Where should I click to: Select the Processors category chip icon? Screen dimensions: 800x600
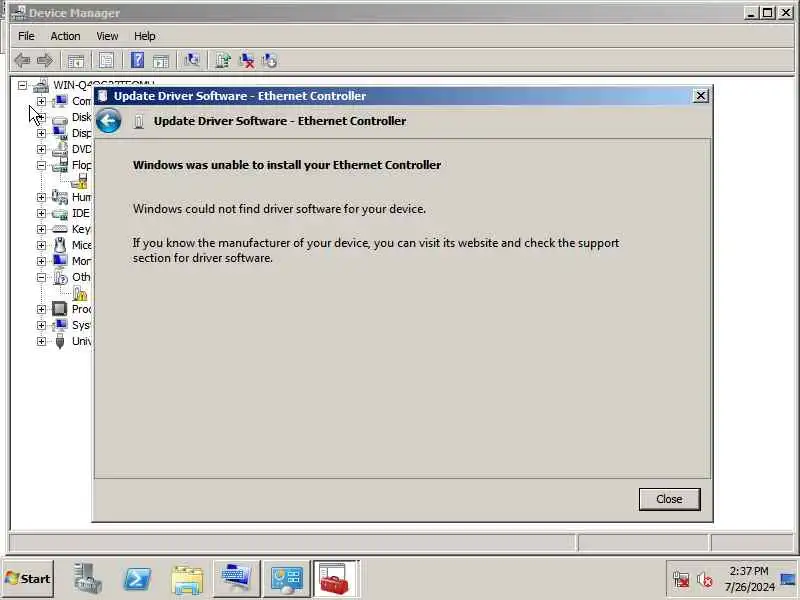click(60, 309)
